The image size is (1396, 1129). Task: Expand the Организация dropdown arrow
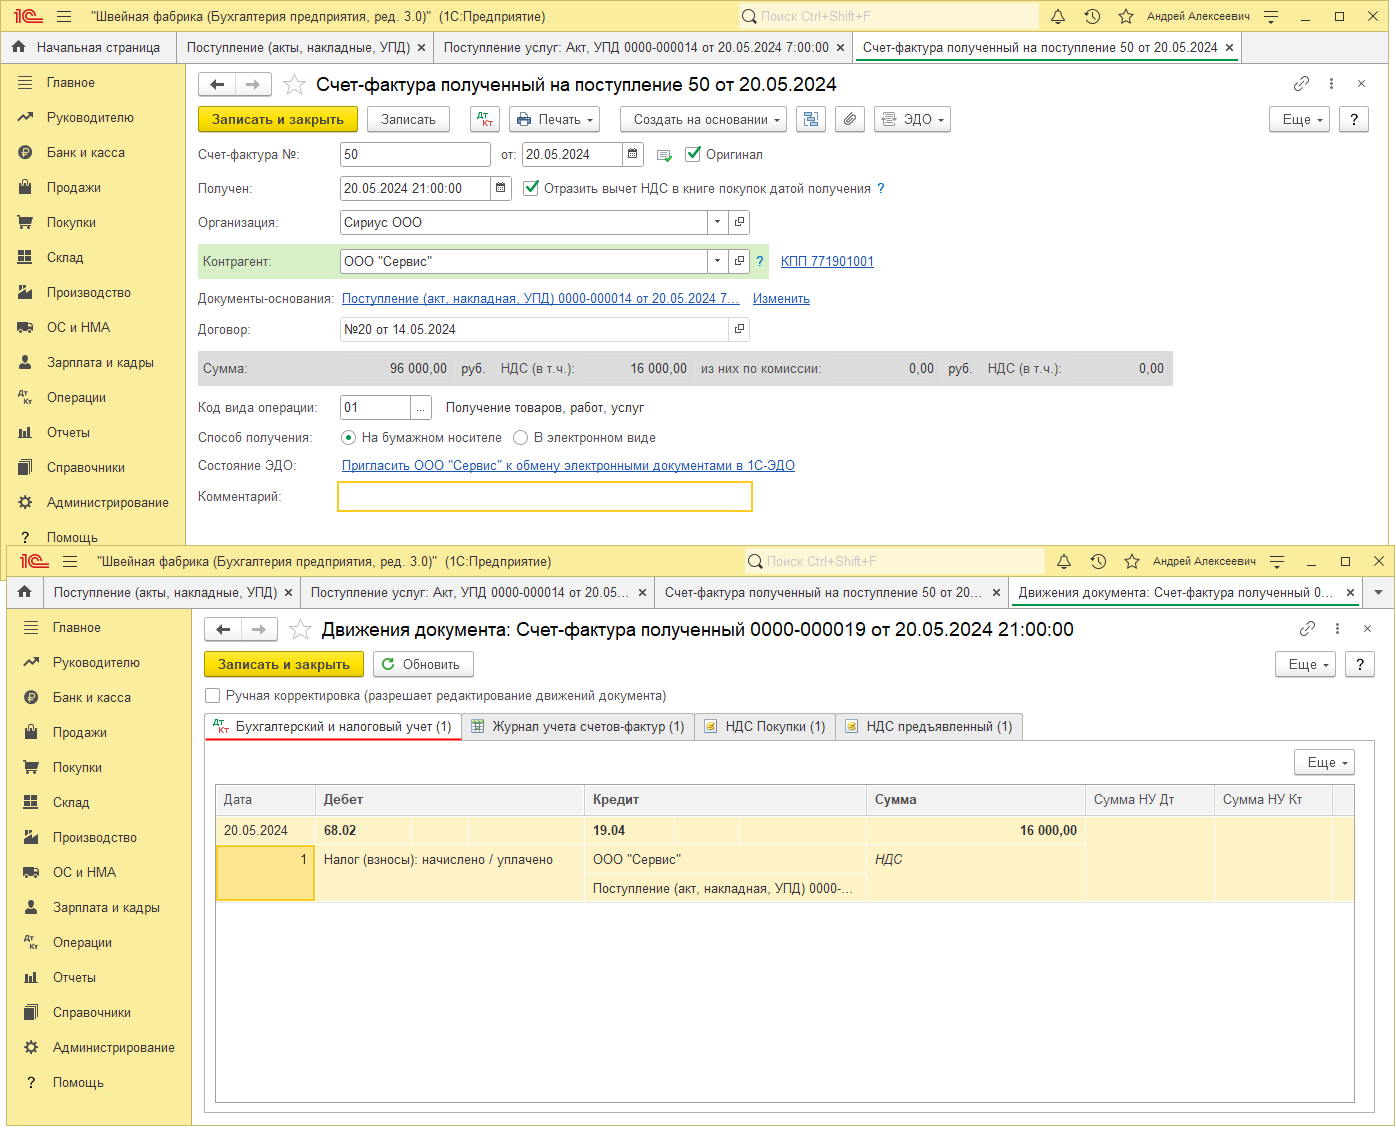tap(718, 222)
